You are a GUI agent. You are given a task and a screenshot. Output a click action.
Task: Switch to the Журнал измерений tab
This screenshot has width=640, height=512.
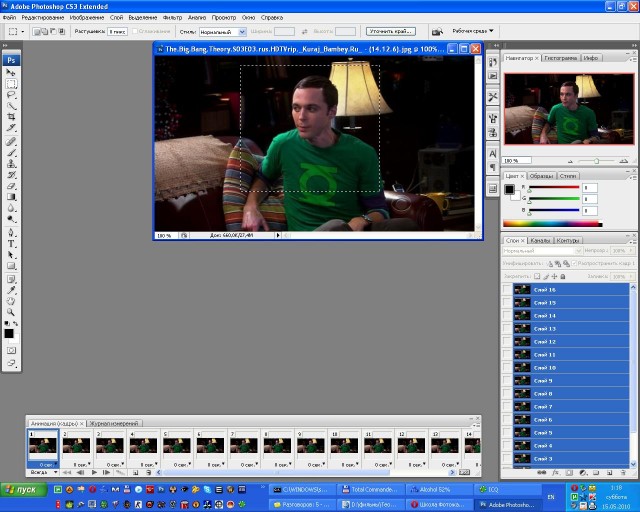click(x=113, y=423)
